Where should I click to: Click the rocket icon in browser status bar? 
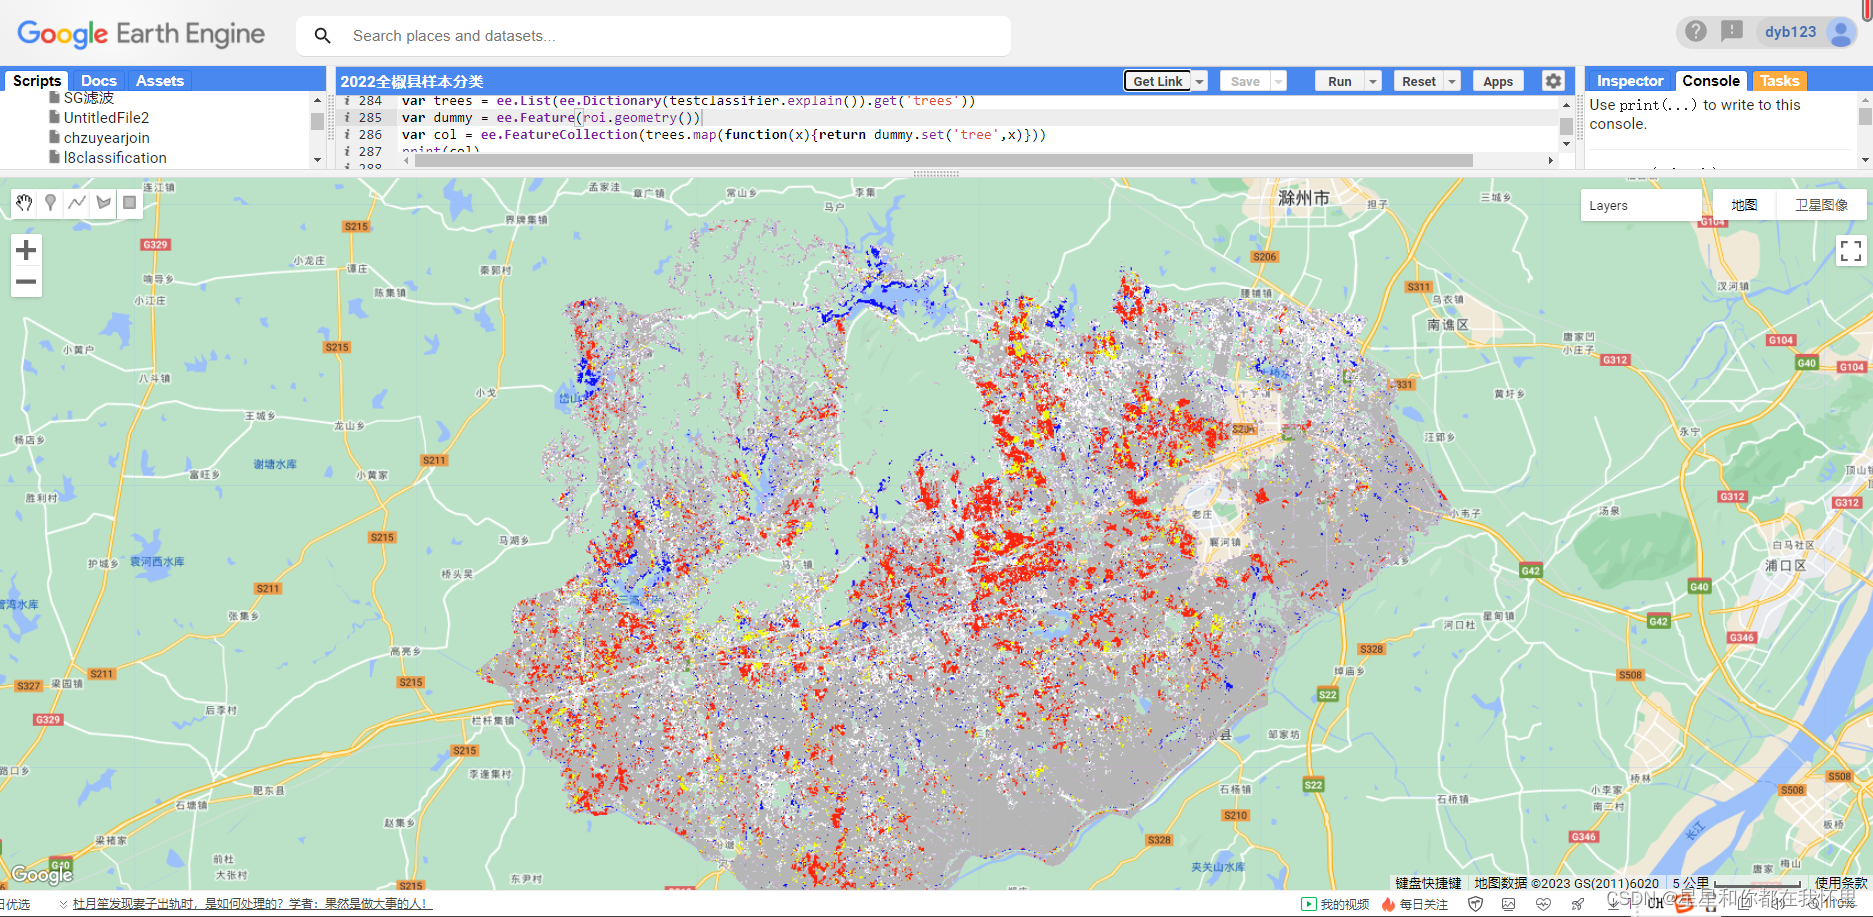point(1578,904)
